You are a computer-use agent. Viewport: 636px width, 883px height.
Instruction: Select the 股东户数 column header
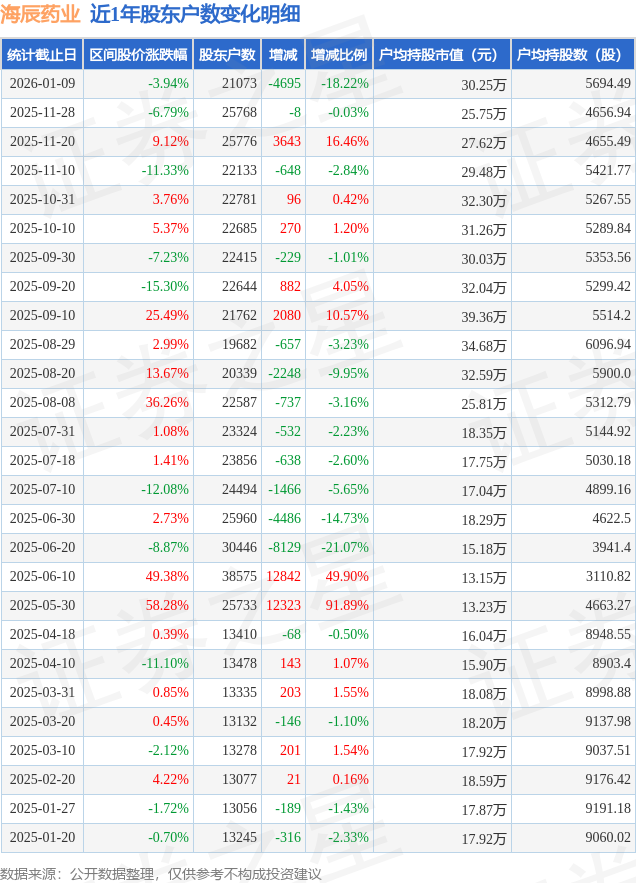click(227, 55)
